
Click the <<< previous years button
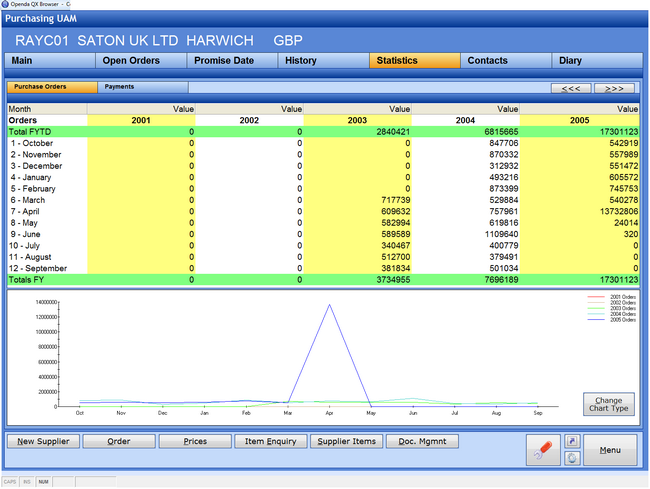point(571,88)
